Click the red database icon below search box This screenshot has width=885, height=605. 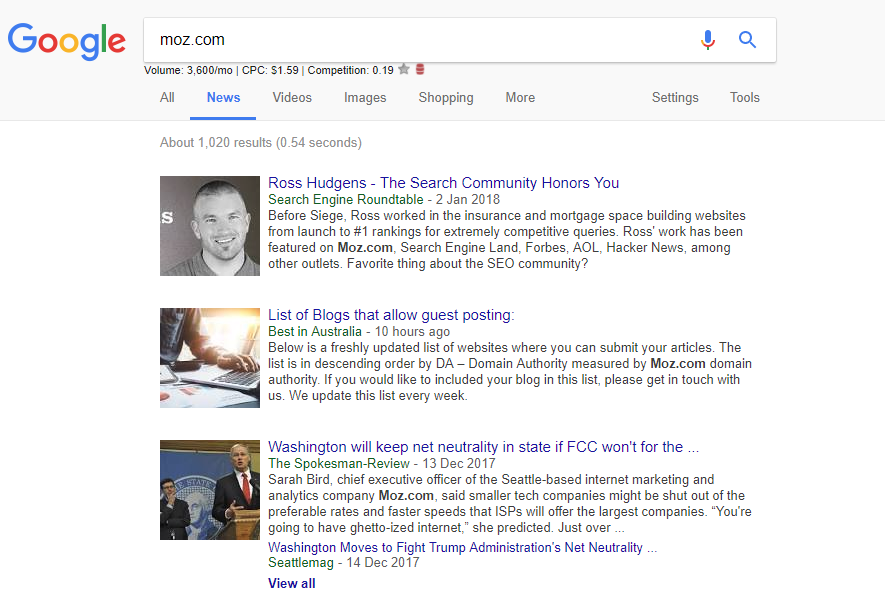[419, 70]
